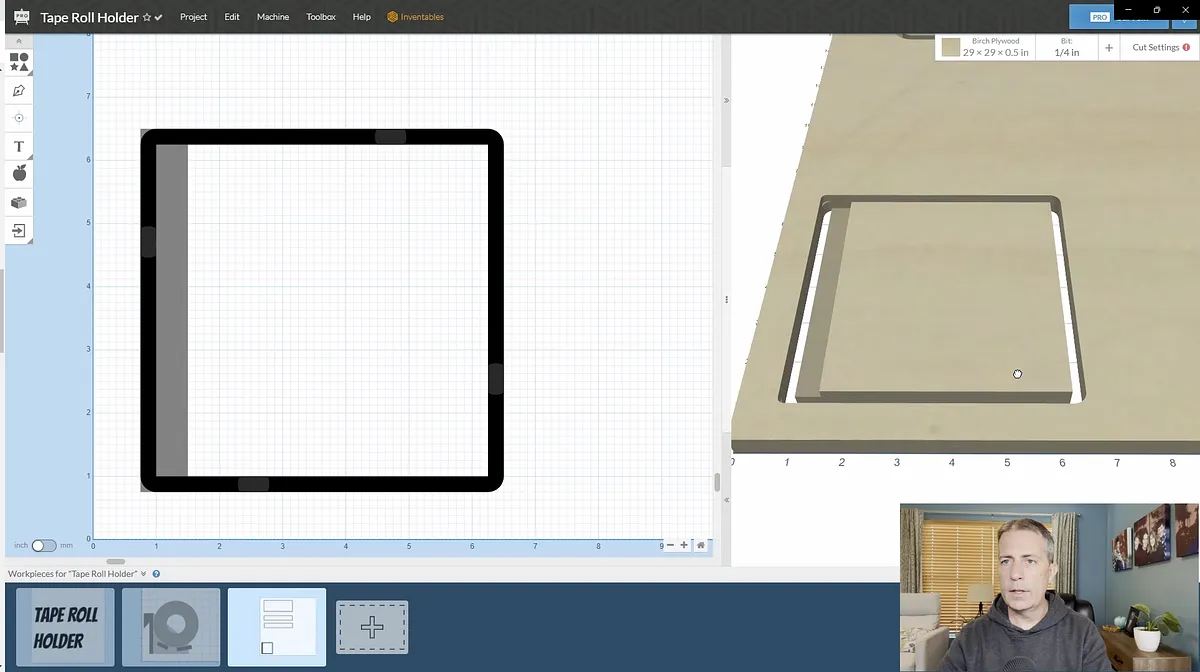Click the vertical scrollbar handle beside the canvas
The height and width of the screenshot is (672, 1200).
click(717, 482)
